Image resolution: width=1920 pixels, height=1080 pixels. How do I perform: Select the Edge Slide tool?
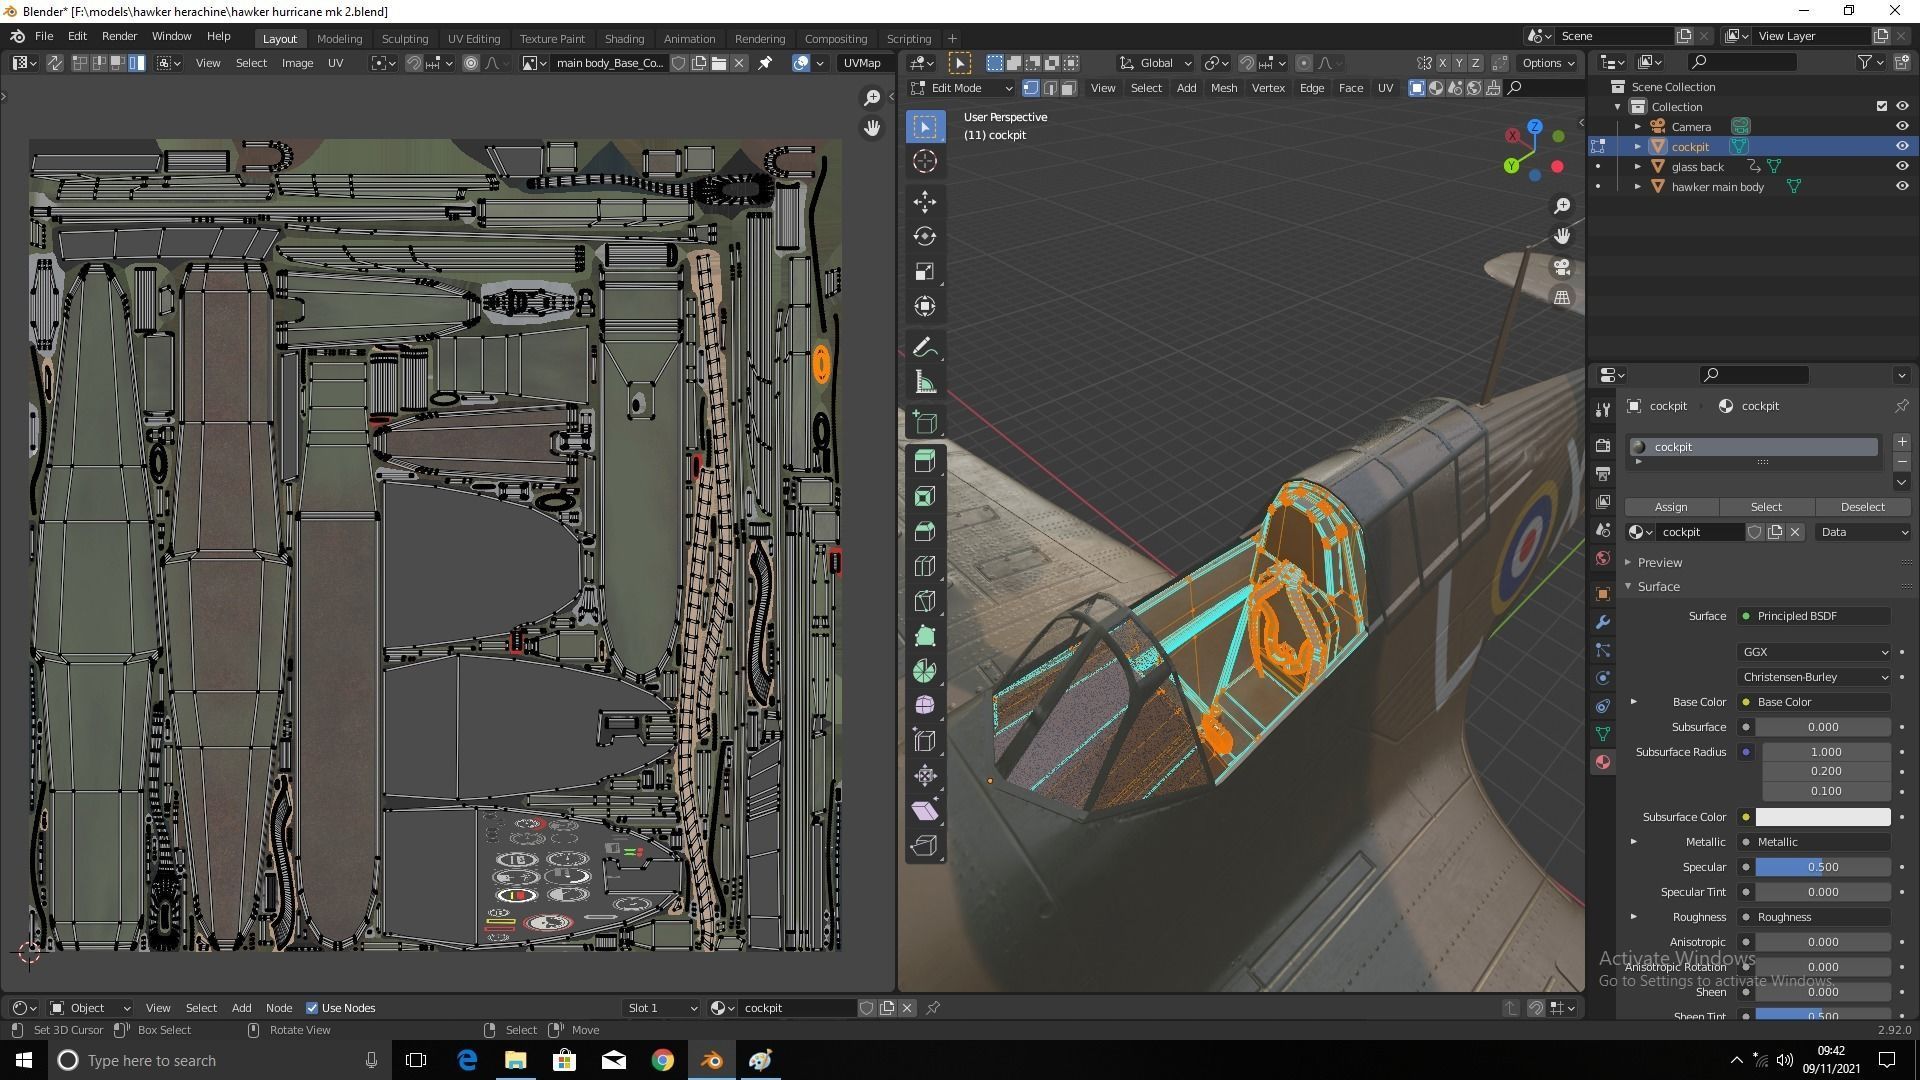[x=925, y=741]
